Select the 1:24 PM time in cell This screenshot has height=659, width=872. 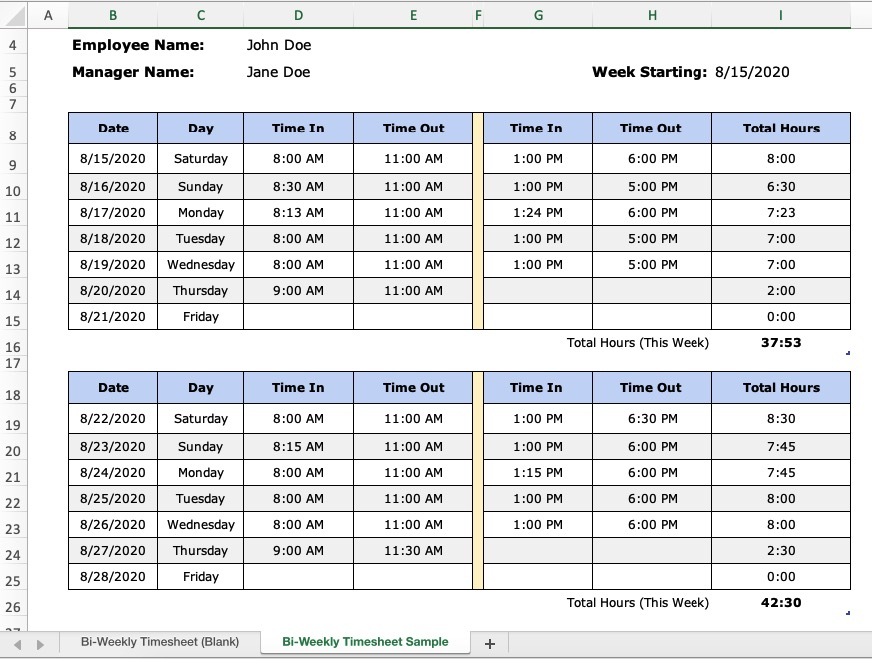[538, 212]
